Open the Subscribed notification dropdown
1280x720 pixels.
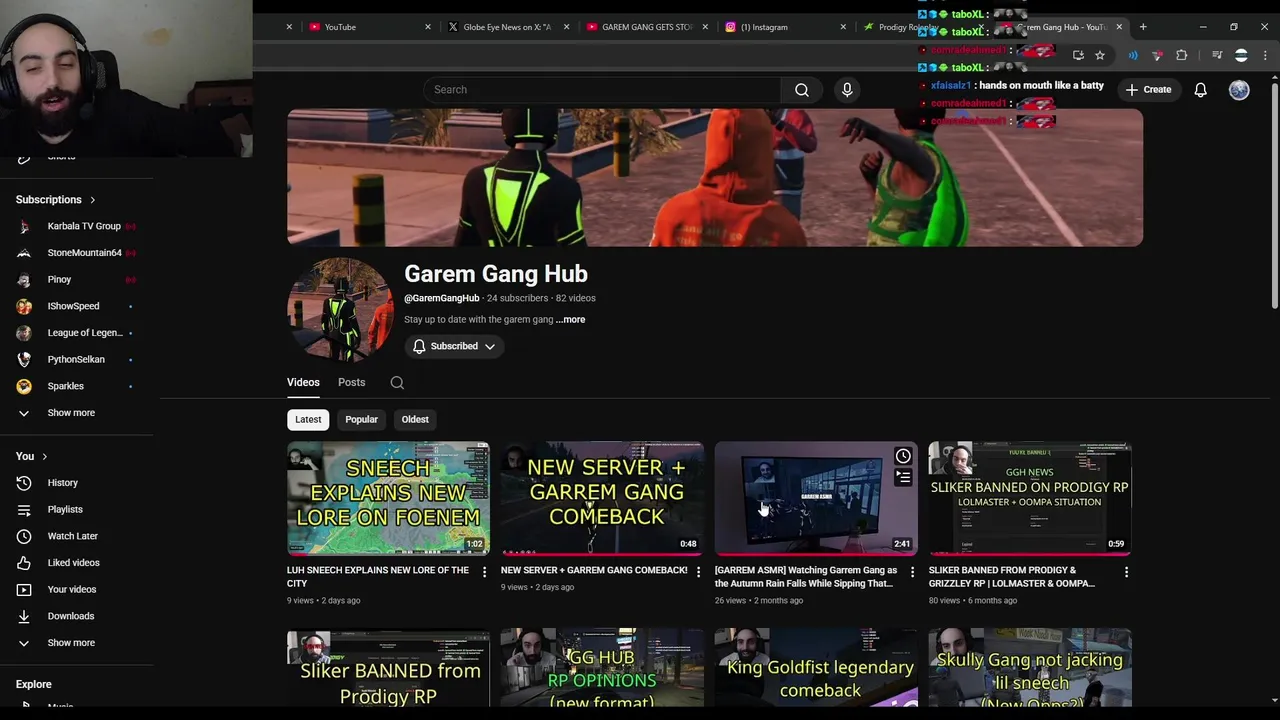point(455,346)
